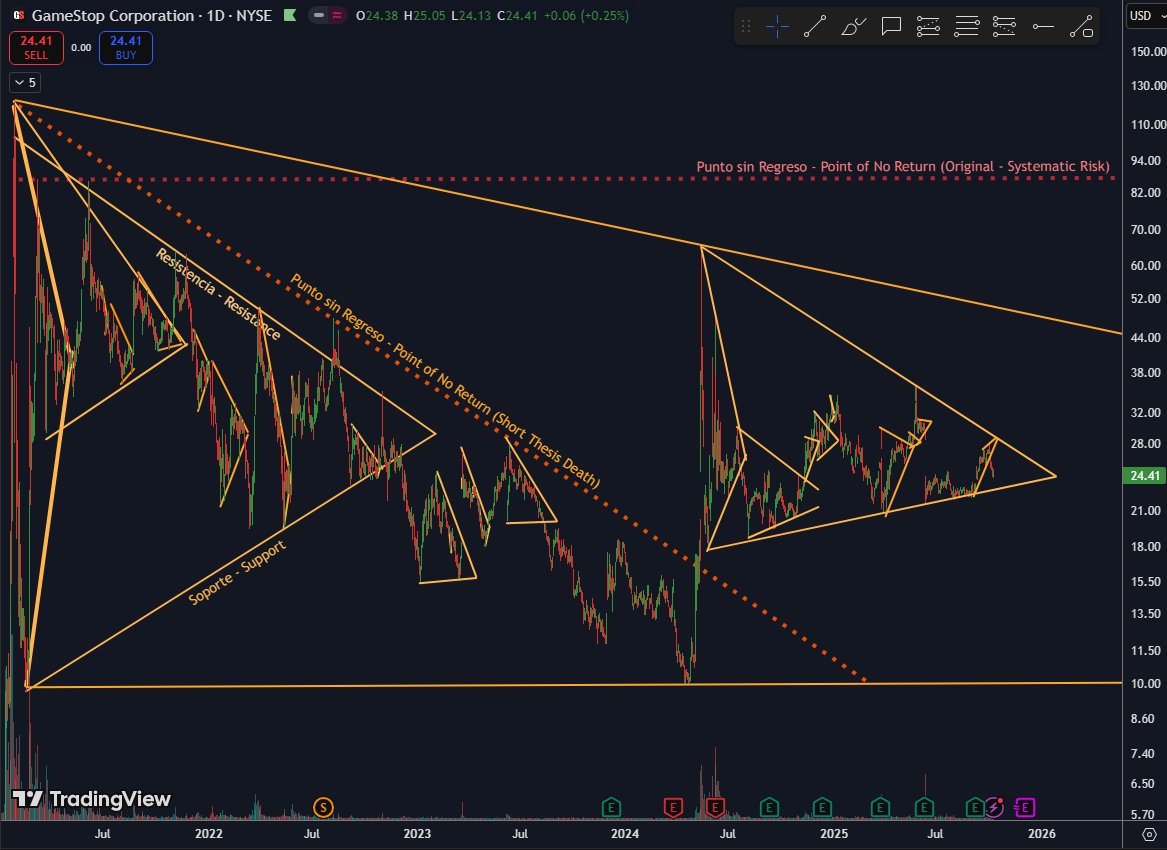Click the 44.00 price axis label
This screenshot has height=850, width=1167.
1146,337
